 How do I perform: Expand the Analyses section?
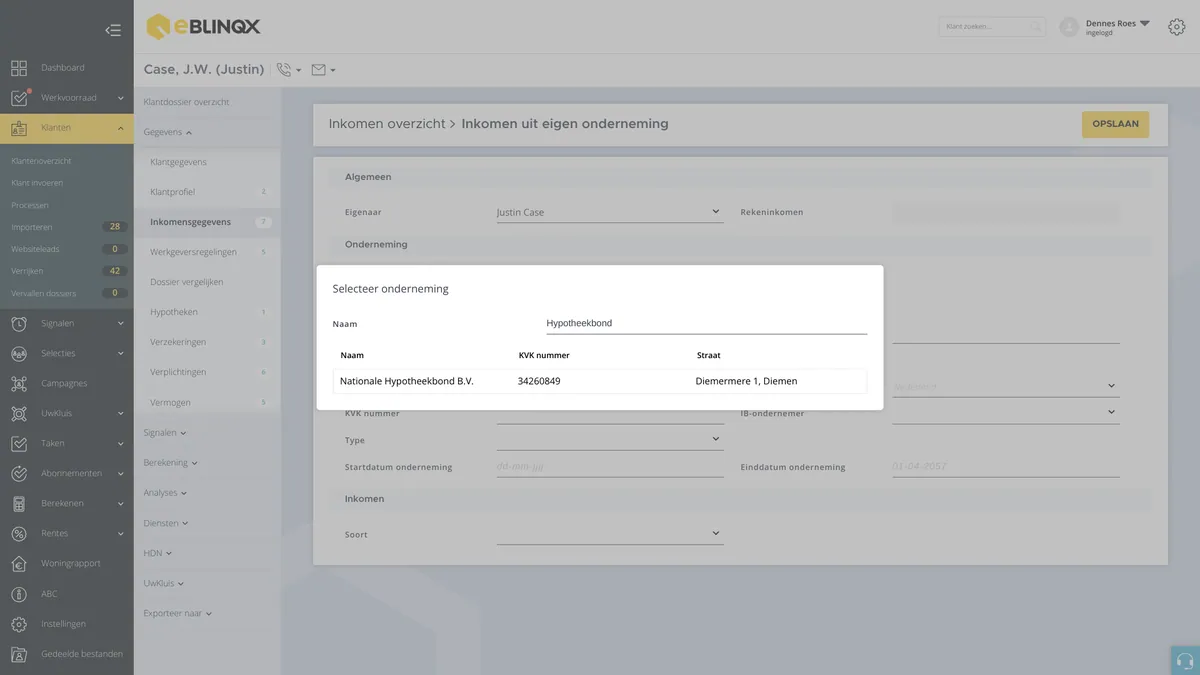click(166, 493)
